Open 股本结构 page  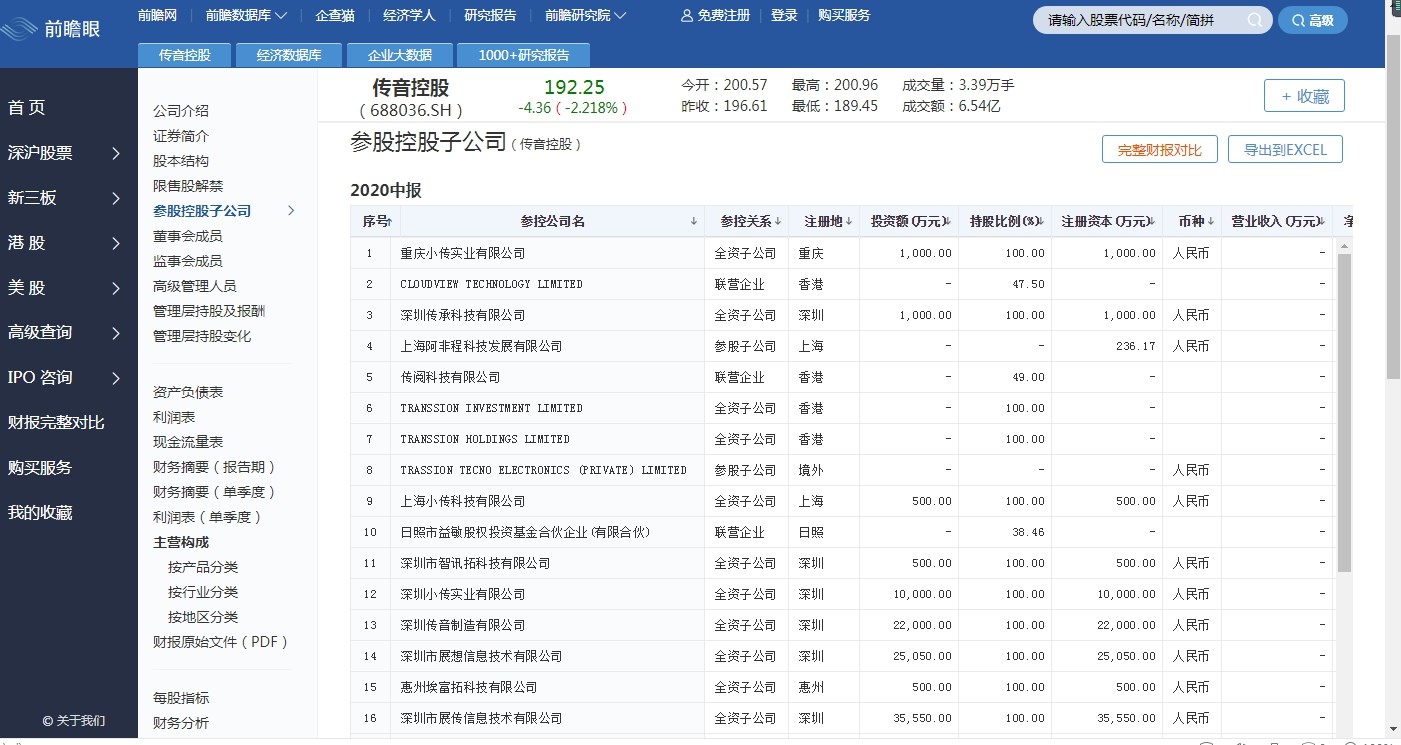181,161
